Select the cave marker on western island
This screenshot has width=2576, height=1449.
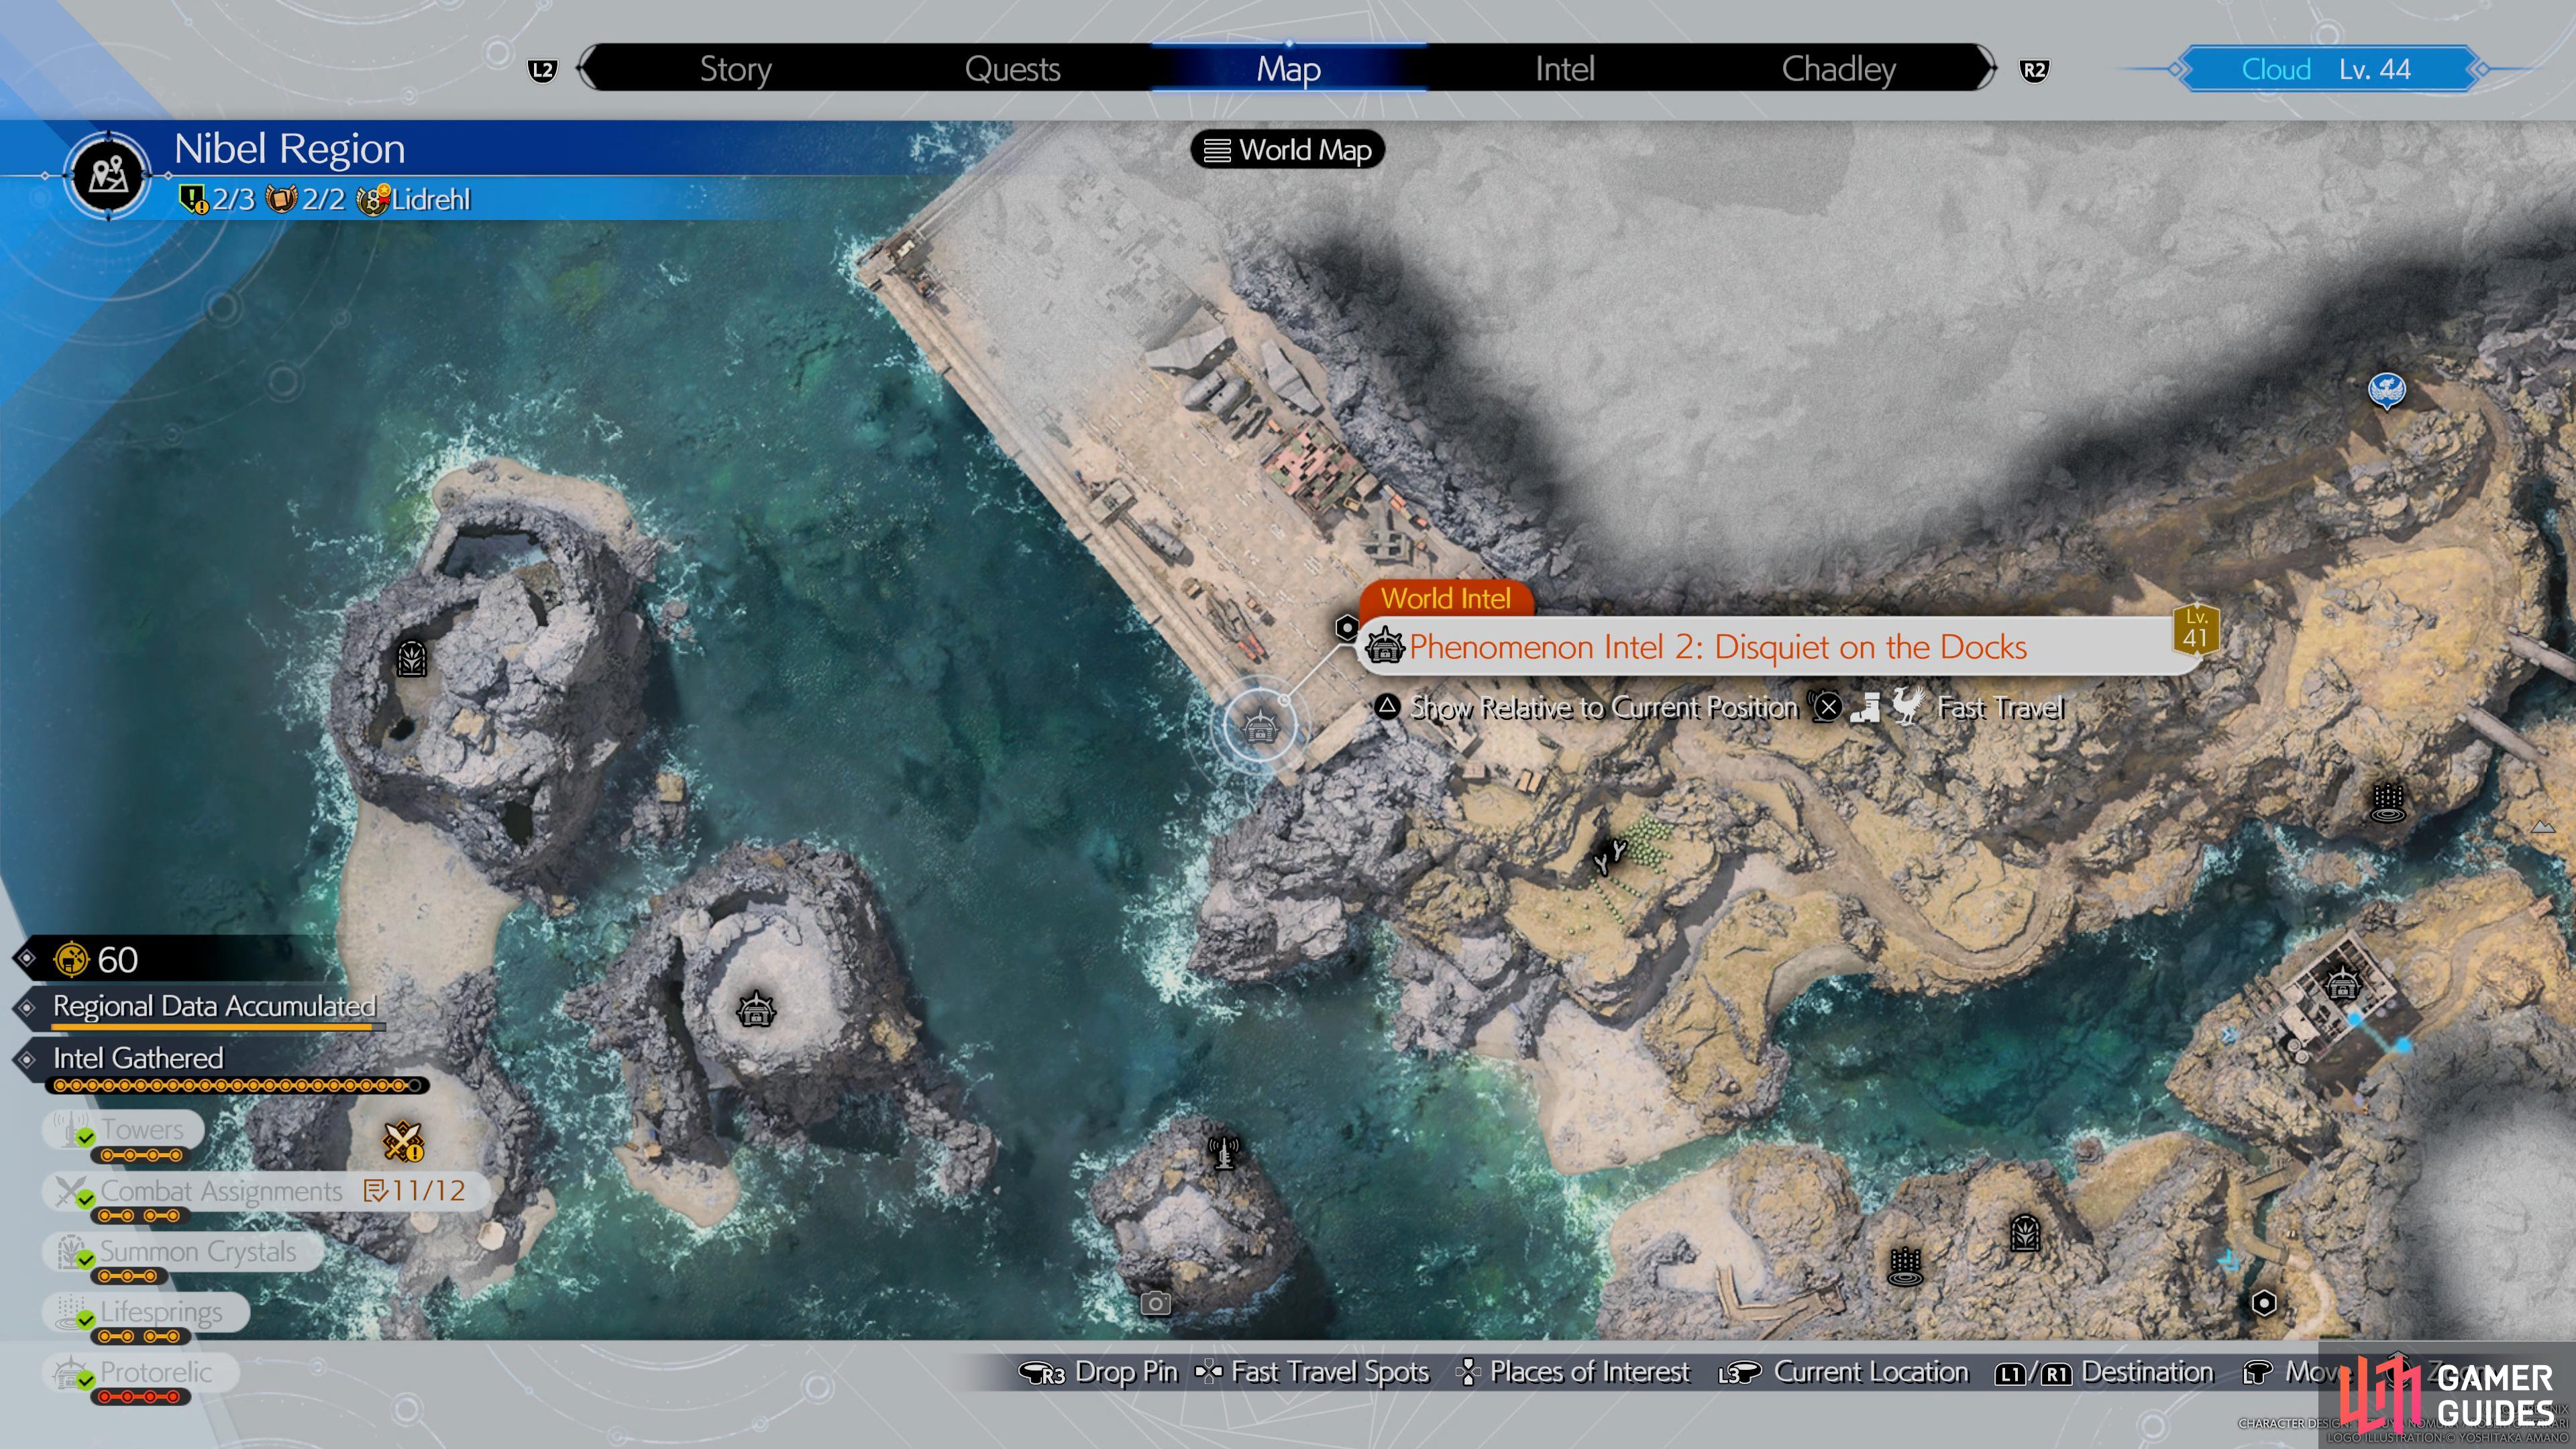[x=411, y=658]
